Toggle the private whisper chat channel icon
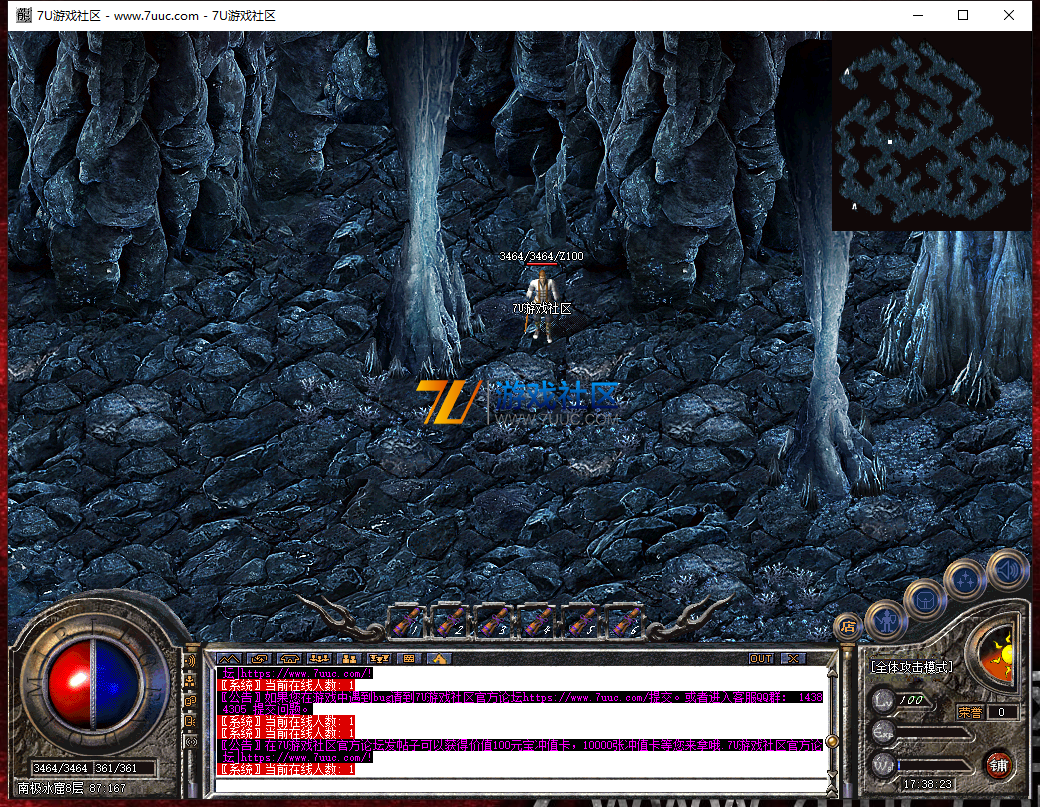This screenshot has height=807, width=1040. 190,721
